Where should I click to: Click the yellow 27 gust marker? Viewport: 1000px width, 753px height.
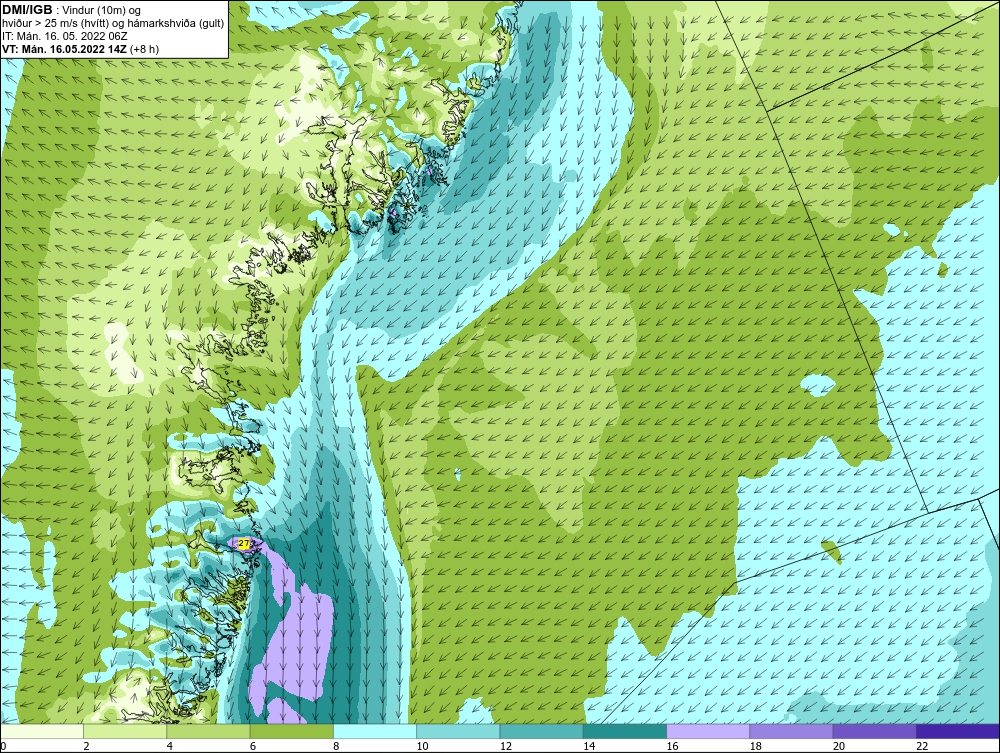(244, 543)
